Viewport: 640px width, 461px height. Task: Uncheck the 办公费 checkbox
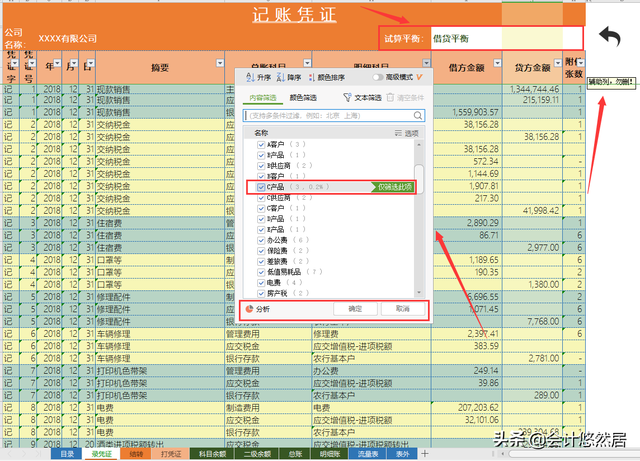[x=261, y=240]
